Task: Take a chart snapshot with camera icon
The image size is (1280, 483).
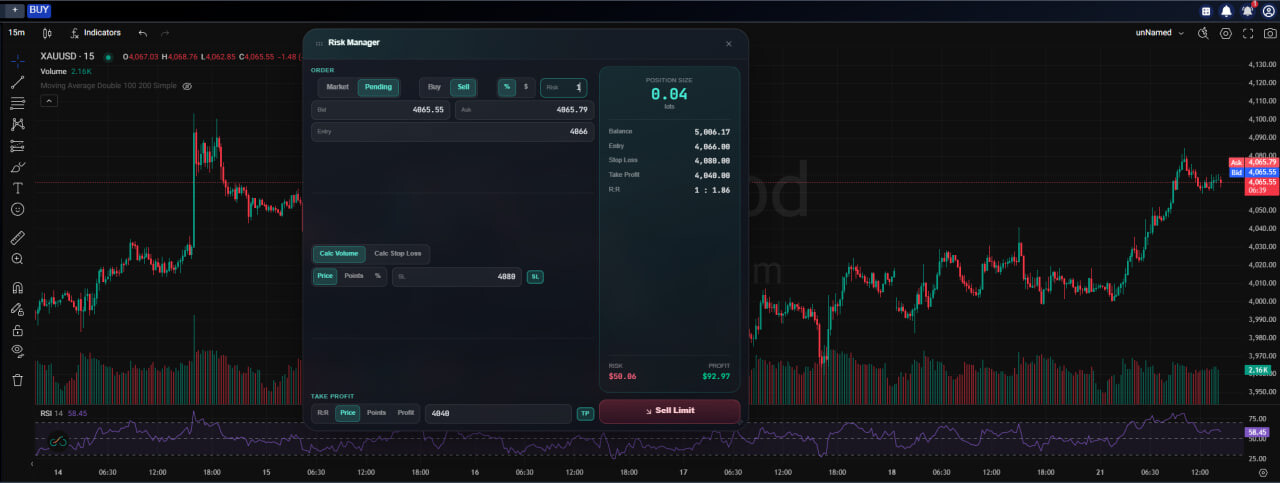Action: 1269,33
